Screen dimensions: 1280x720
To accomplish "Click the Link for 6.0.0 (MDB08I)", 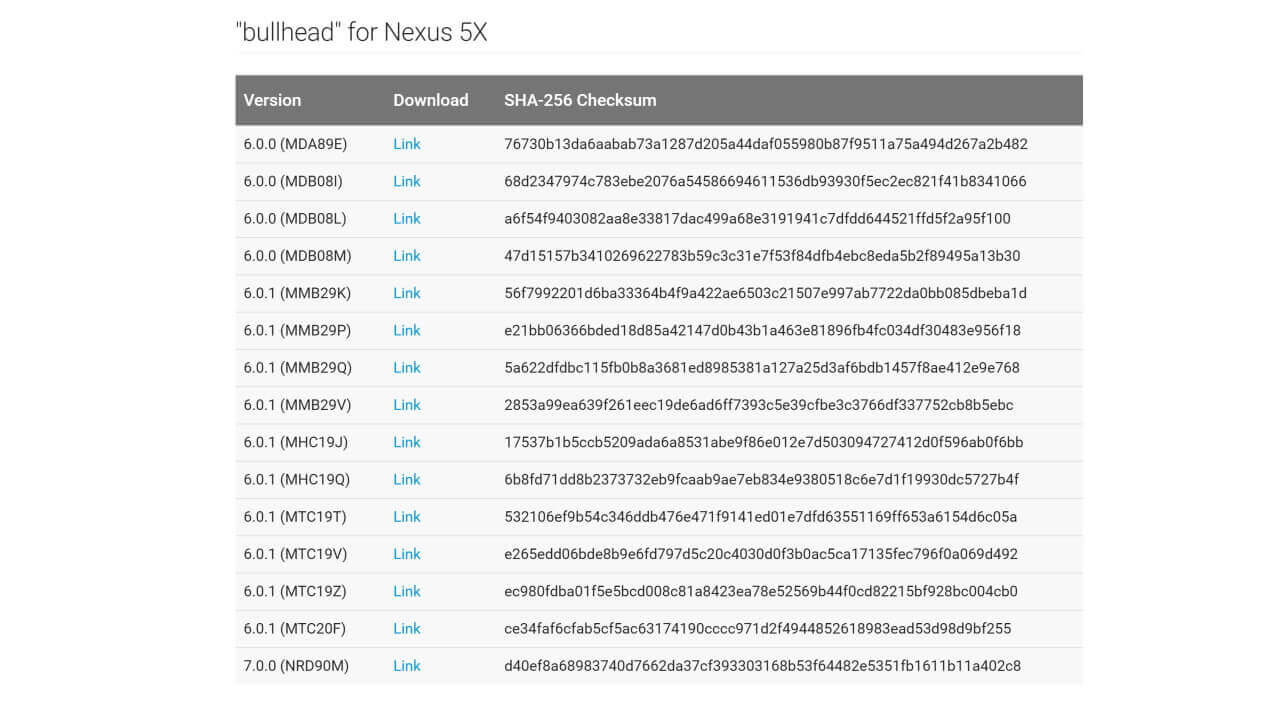I will (x=406, y=181).
